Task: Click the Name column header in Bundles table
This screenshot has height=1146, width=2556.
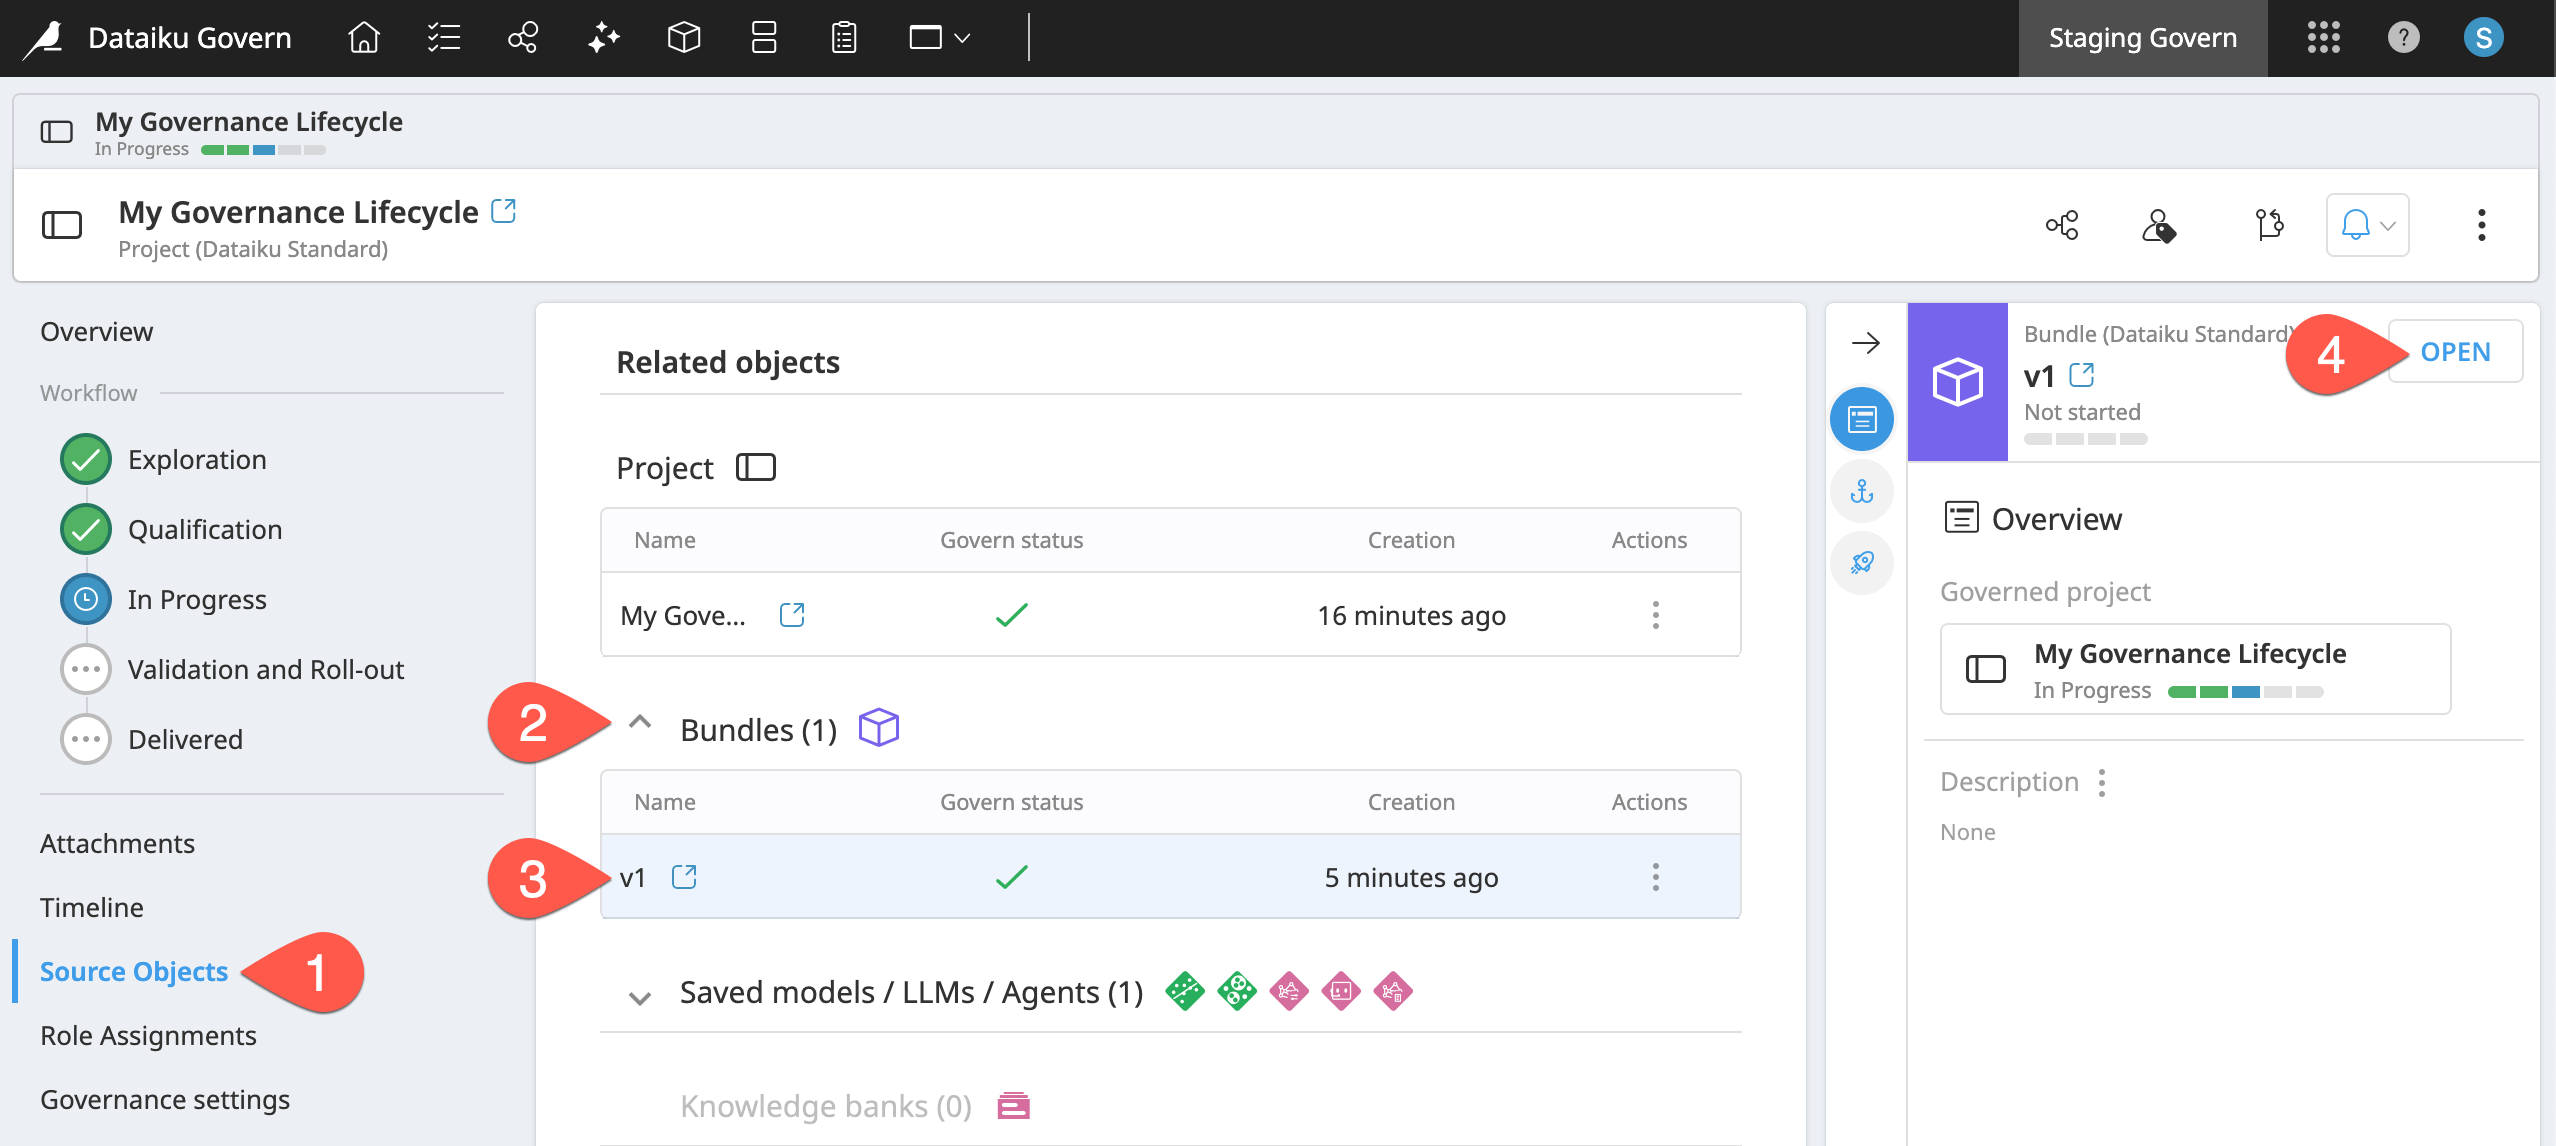Action: click(665, 802)
